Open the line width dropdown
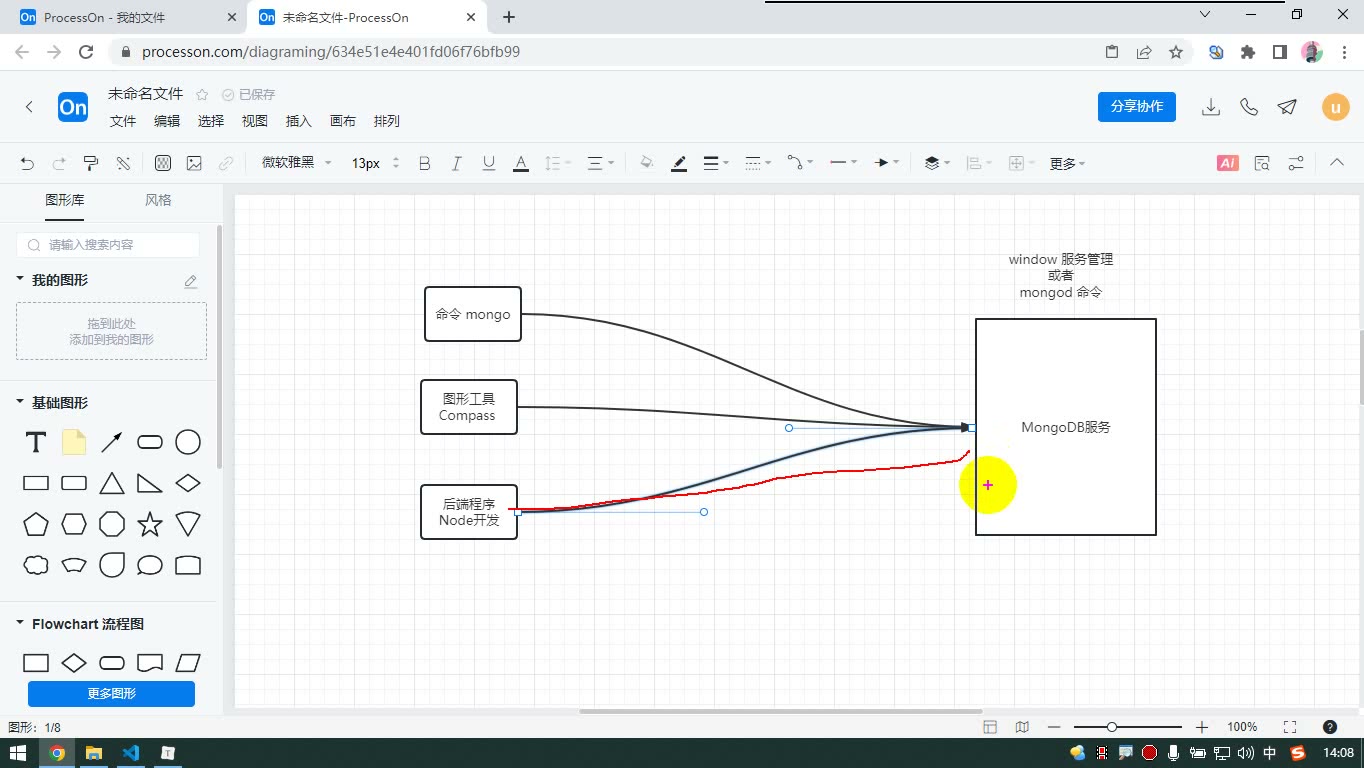 [716, 163]
